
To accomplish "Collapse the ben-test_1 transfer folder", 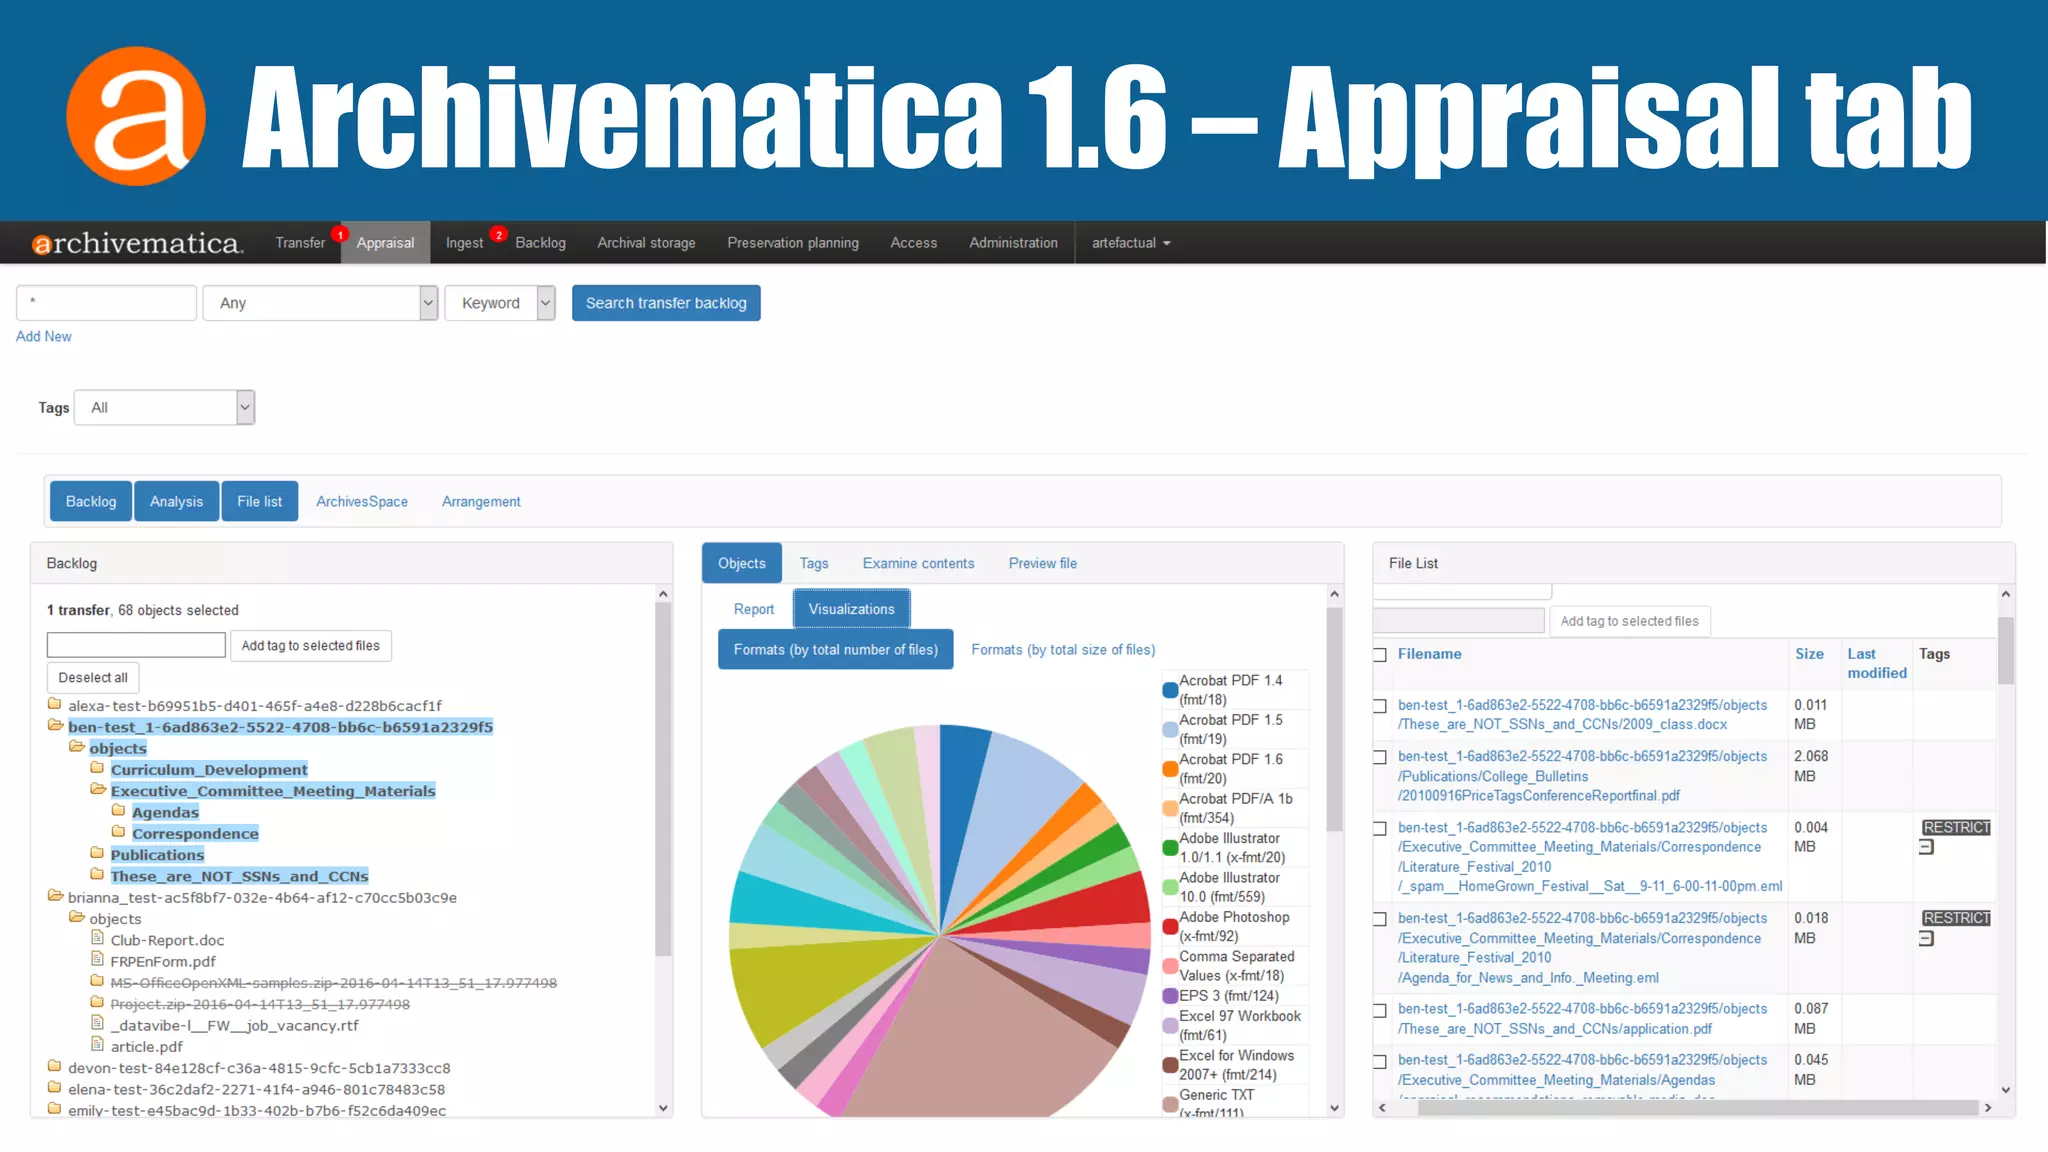I will point(55,726).
